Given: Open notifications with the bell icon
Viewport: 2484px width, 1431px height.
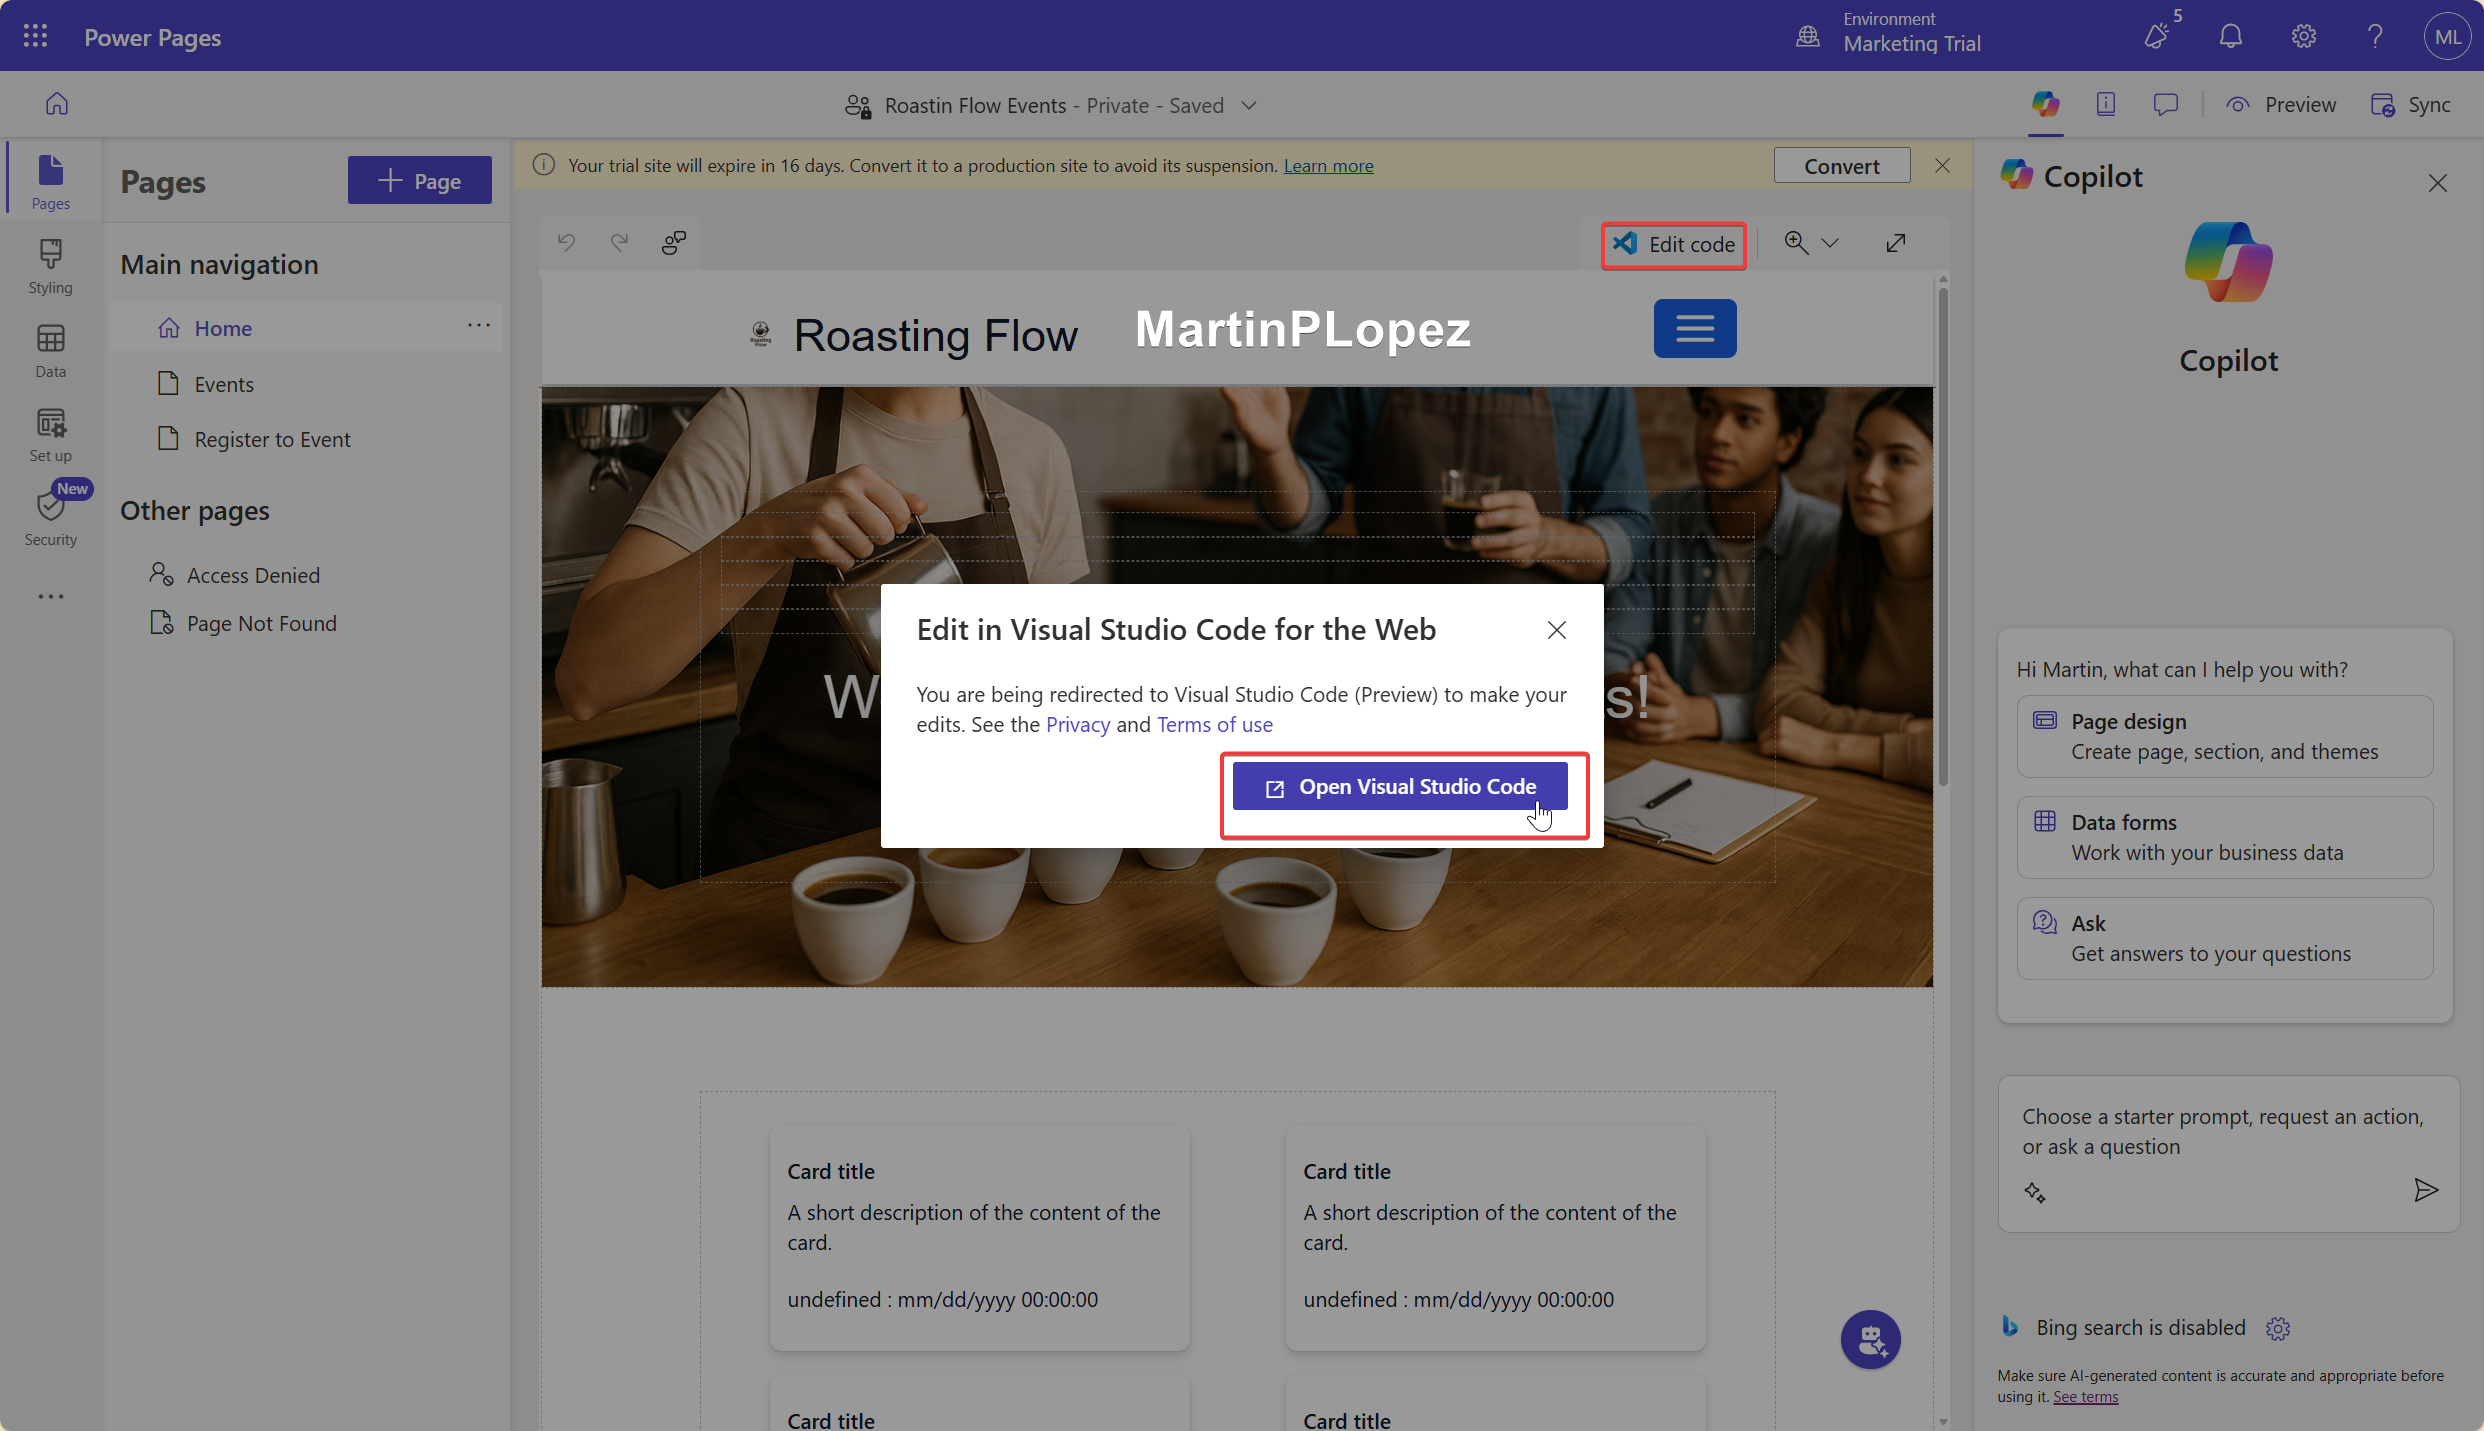Looking at the screenshot, I should [2229, 36].
